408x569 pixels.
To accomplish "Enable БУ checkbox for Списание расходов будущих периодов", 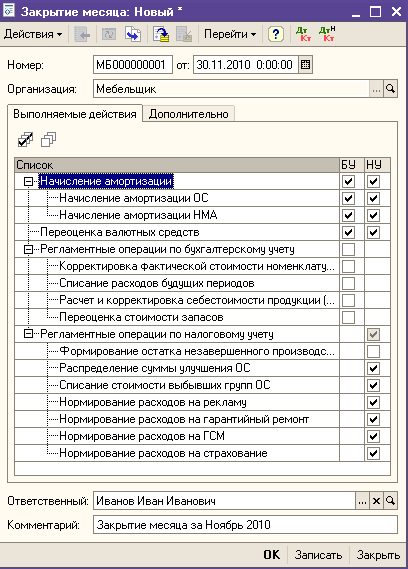I will (x=348, y=283).
